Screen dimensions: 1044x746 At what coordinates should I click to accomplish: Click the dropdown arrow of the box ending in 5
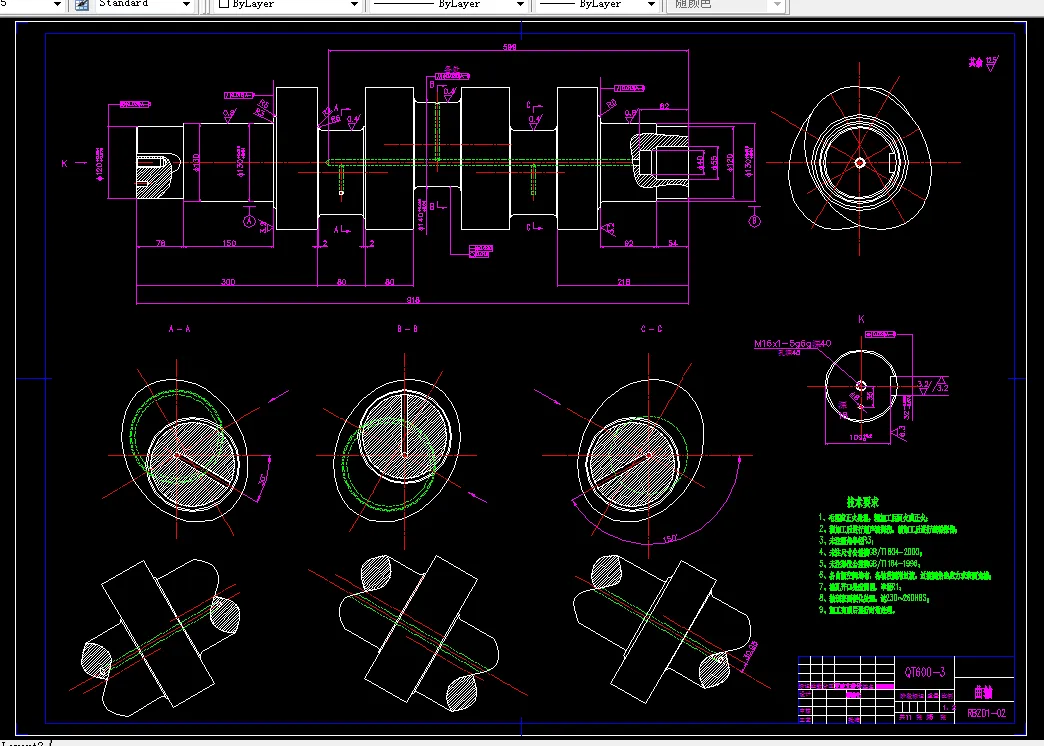coord(57,5)
